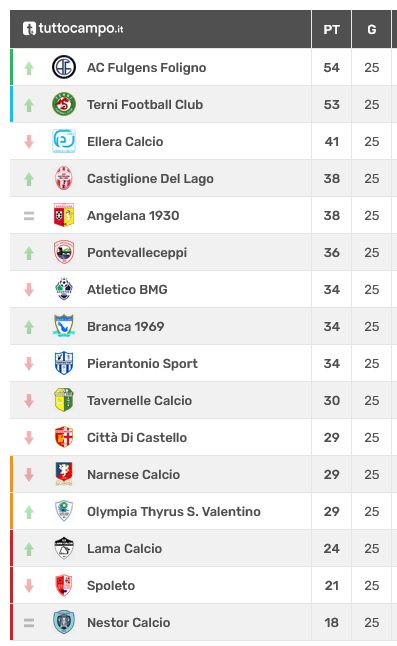The height and width of the screenshot is (646, 397).
Task: Click the Terni Football Club crest
Action: pos(64,104)
